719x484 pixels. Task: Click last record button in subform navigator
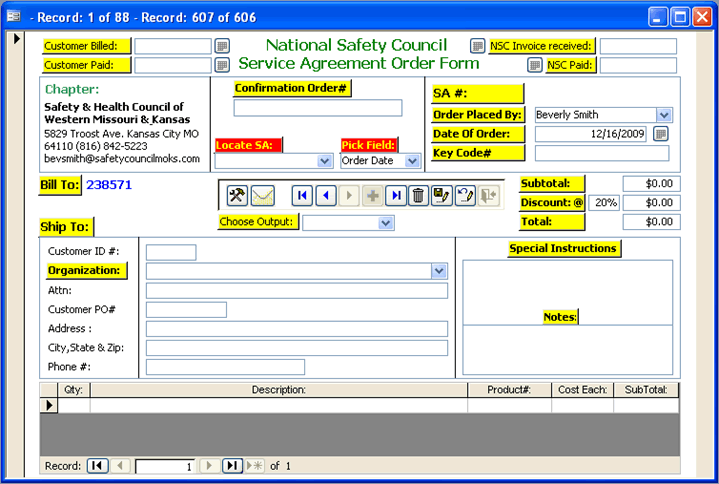click(232, 466)
